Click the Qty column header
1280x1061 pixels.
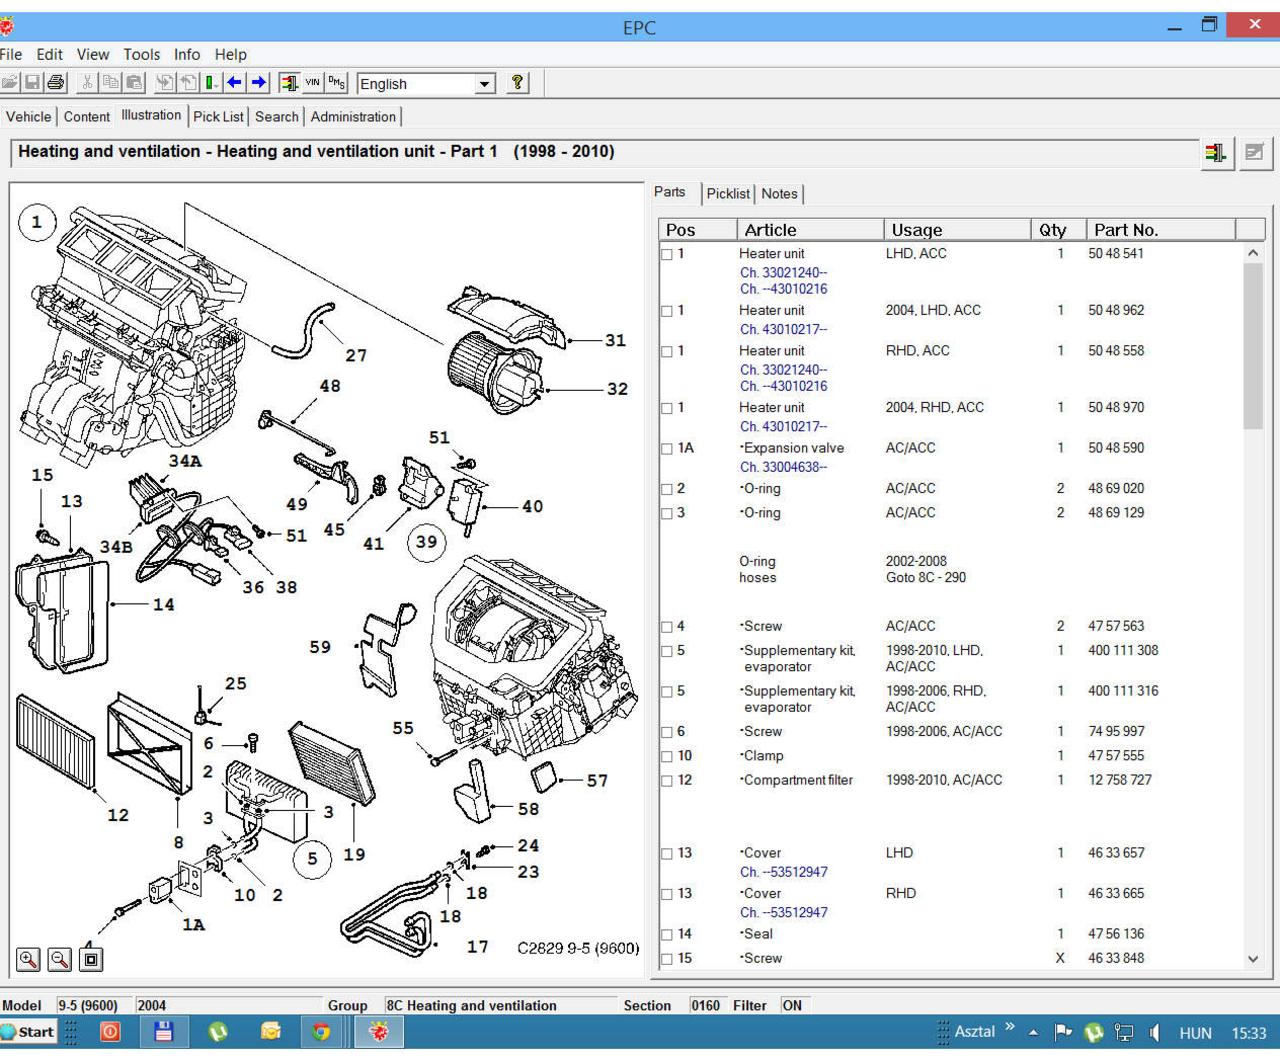point(1057,230)
